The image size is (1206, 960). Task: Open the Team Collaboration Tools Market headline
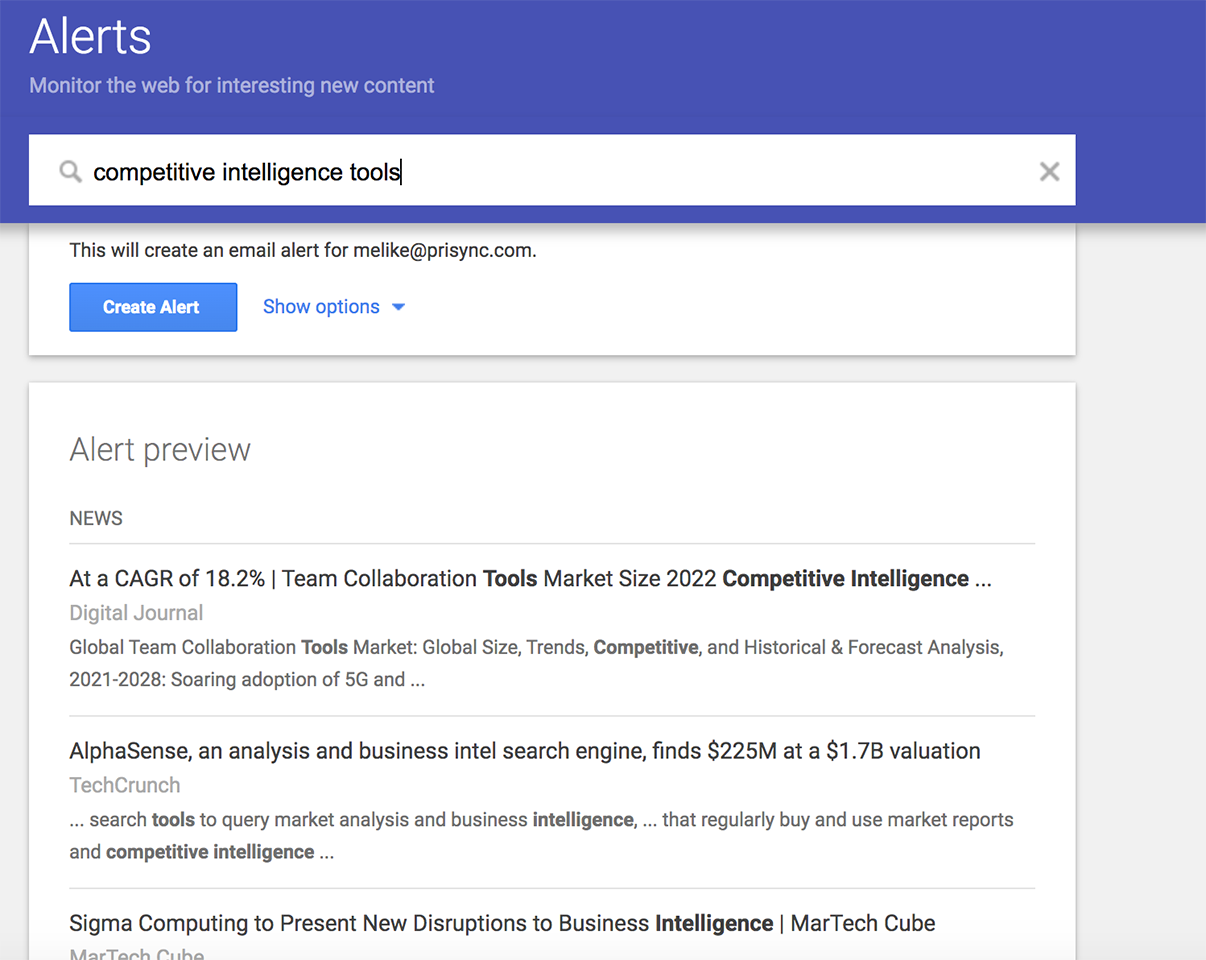tap(530, 579)
